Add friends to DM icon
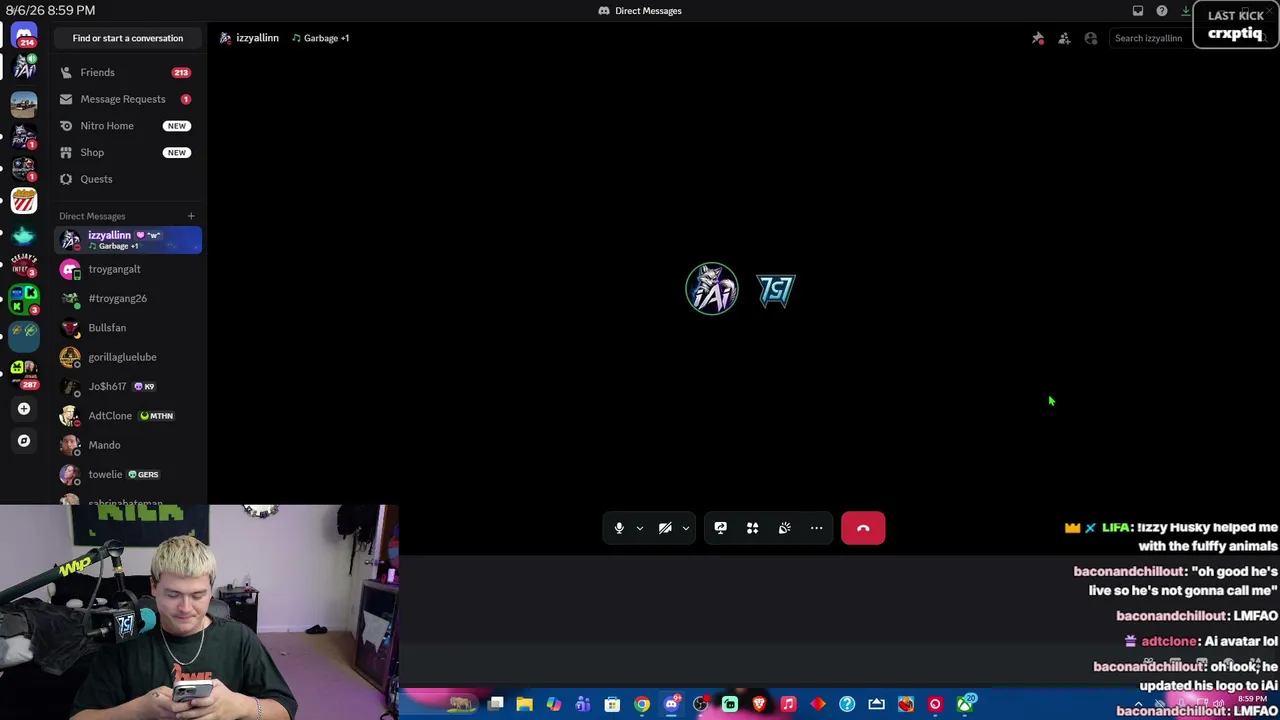Image resolution: width=1280 pixels, height=720 pixels. pyautogui.click(x=1064, y=38)
